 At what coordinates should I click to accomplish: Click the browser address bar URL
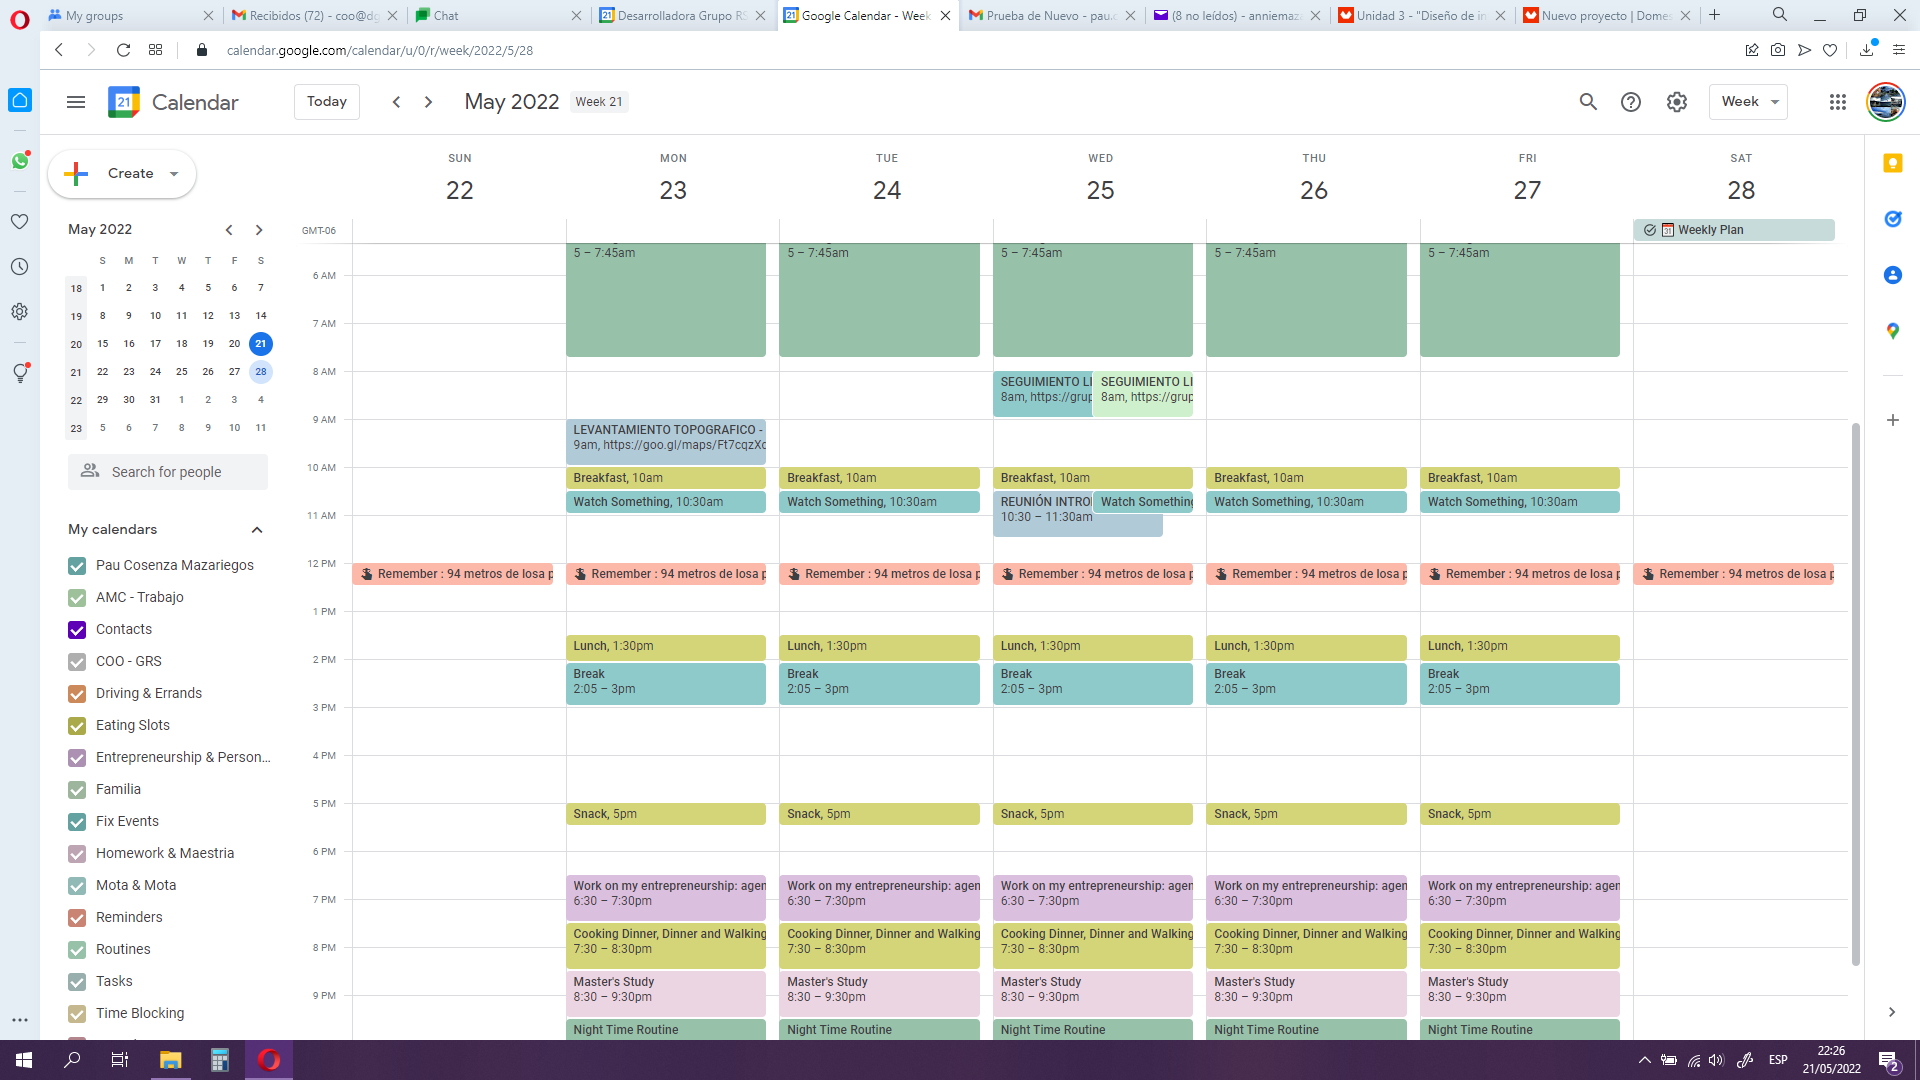tap(380, 50)
